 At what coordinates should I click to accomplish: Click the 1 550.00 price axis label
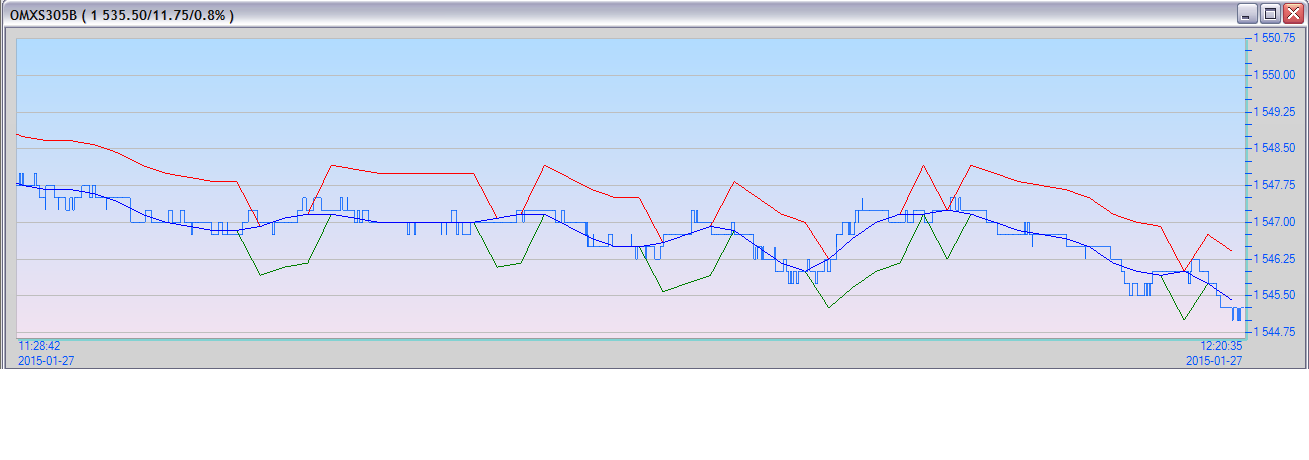click(x=1274, y=75)
